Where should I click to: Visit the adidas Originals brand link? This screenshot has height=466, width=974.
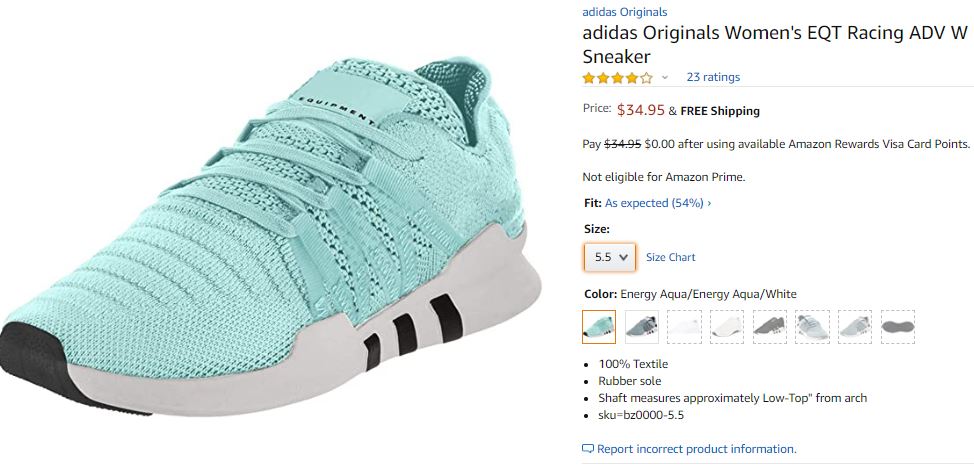625,12
